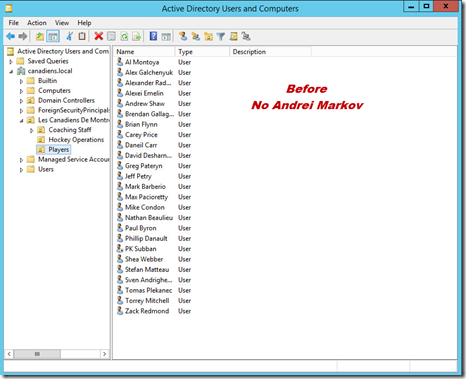Select the Domain Controllers tree item
Image resolution: width=466 pixels, height=379 pixels.
(66, 100)
